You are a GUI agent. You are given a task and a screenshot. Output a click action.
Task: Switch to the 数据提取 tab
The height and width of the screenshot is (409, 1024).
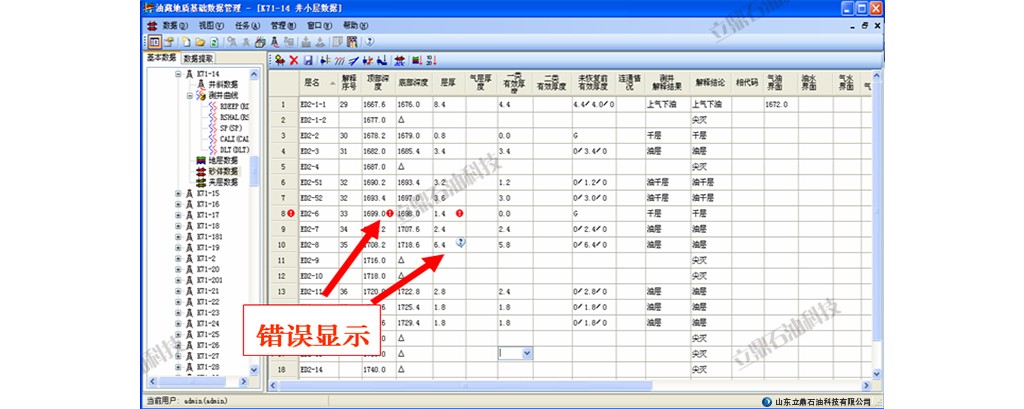point(197,58)
